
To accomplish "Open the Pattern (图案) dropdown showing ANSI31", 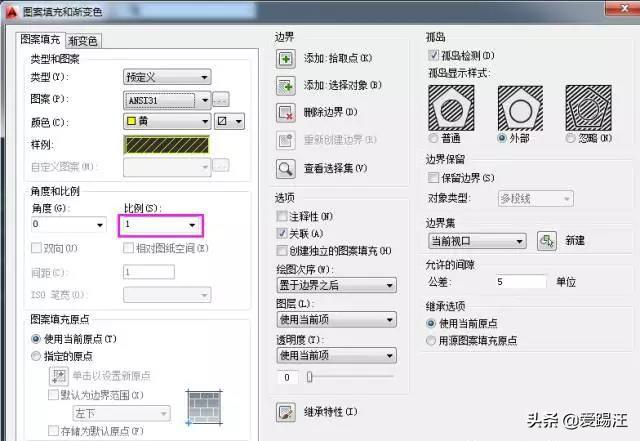I will [x=167, y=100].
